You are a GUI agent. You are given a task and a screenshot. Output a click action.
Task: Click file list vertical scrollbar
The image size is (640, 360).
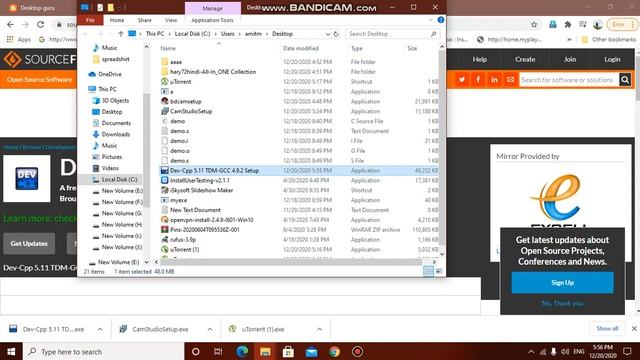click(x=442, y=149)
